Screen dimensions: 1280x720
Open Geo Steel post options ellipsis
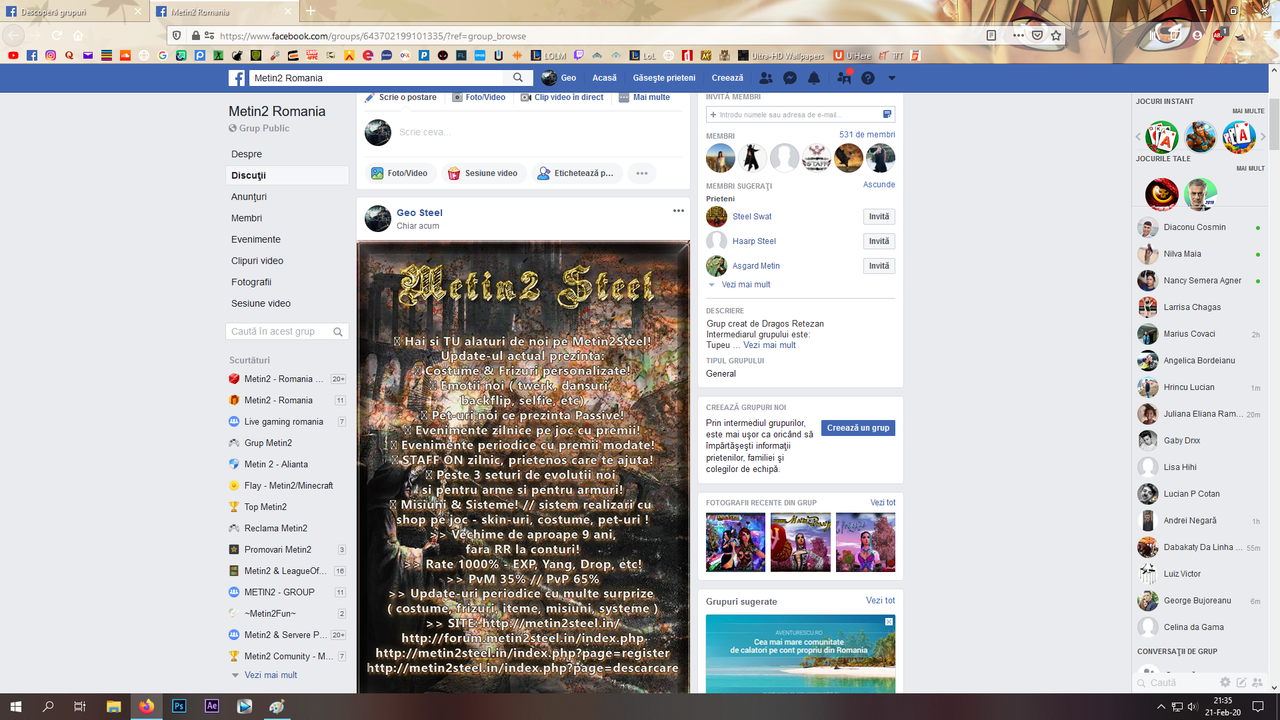[679, 211]
